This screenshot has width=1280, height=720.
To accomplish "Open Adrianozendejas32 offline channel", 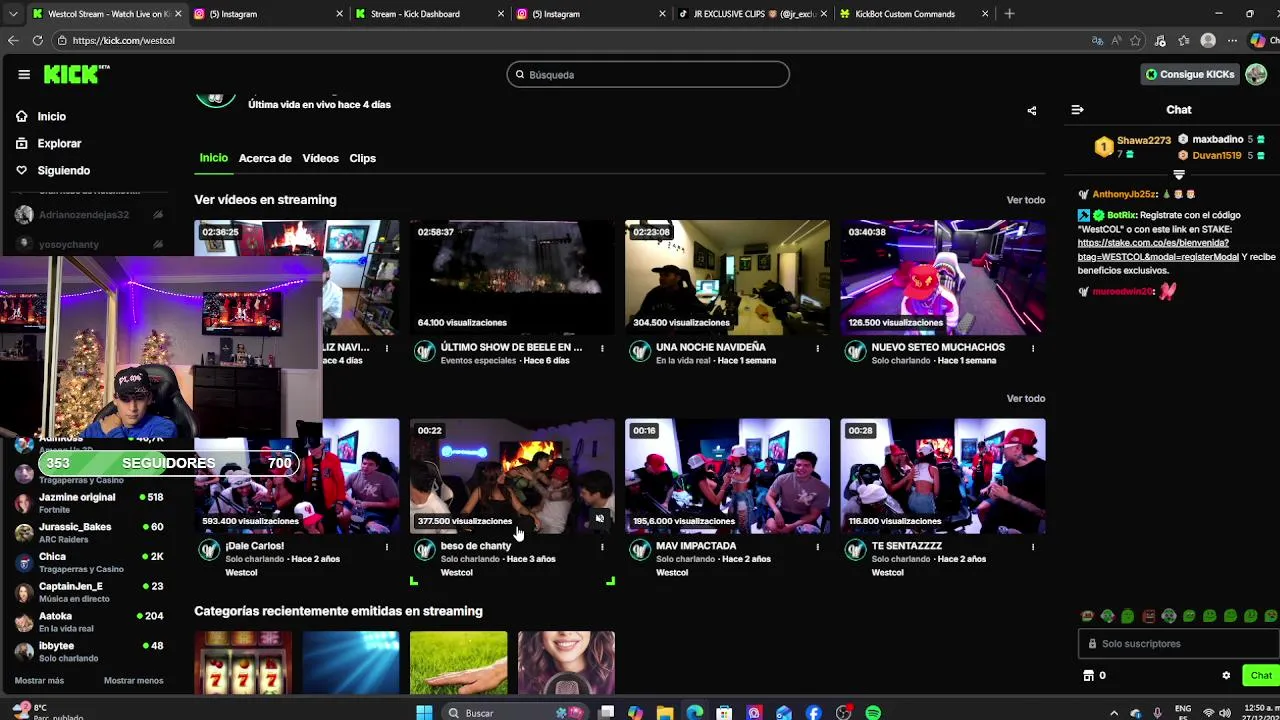I will point(90,215).
